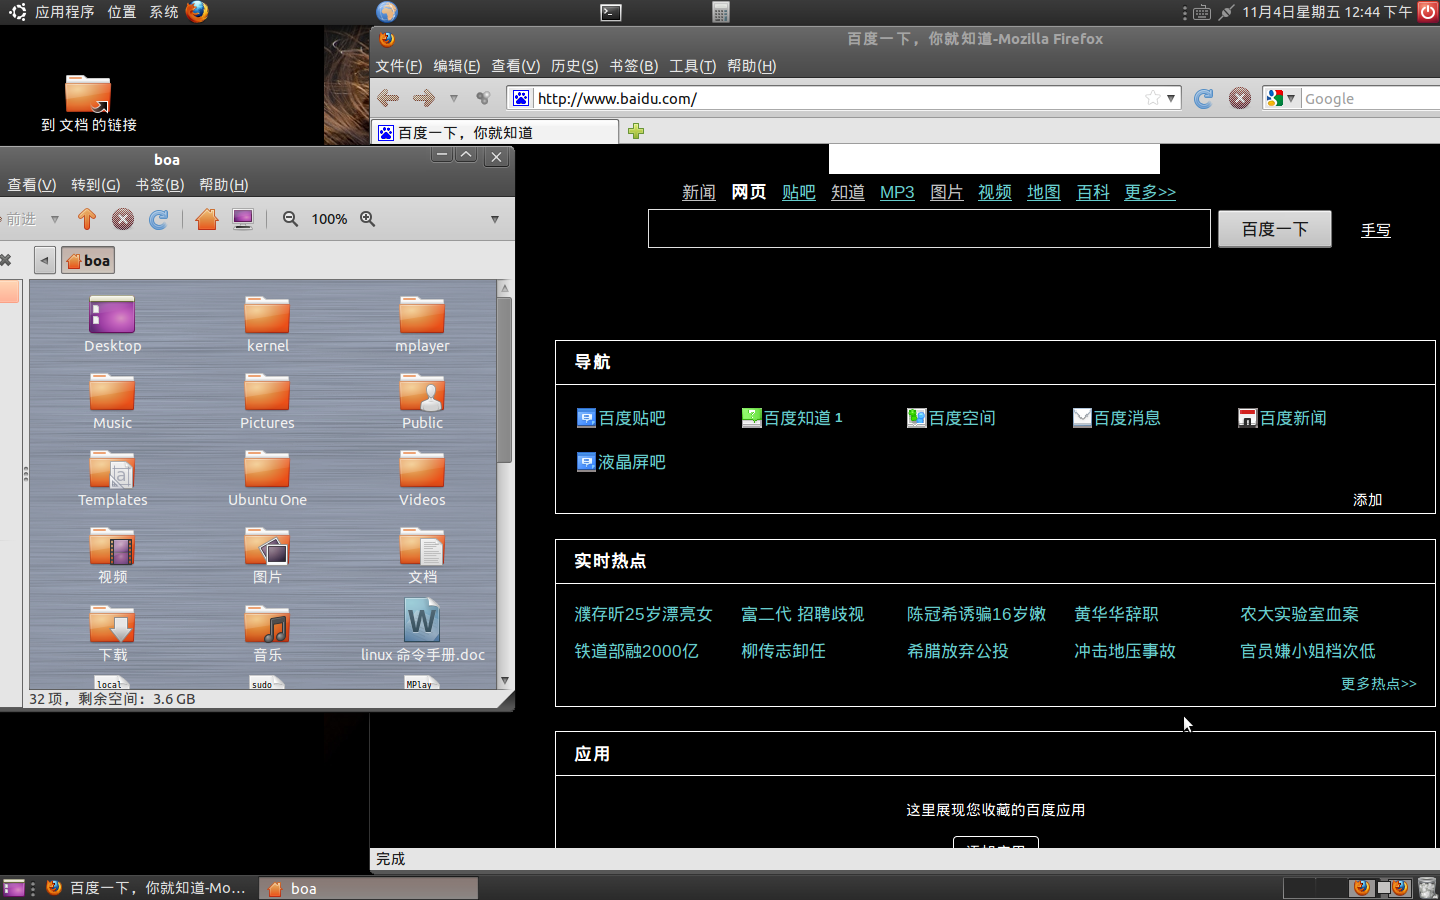This screenshot has height=900, width=1440.
Task: Click the 更多热点>> link
Action: click(1379, 684)
